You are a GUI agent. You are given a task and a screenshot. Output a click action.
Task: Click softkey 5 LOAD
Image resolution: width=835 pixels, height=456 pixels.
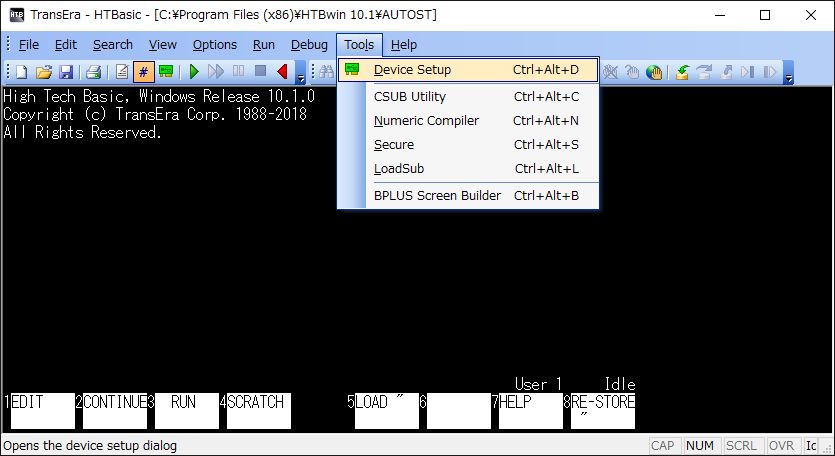point(387,411)
